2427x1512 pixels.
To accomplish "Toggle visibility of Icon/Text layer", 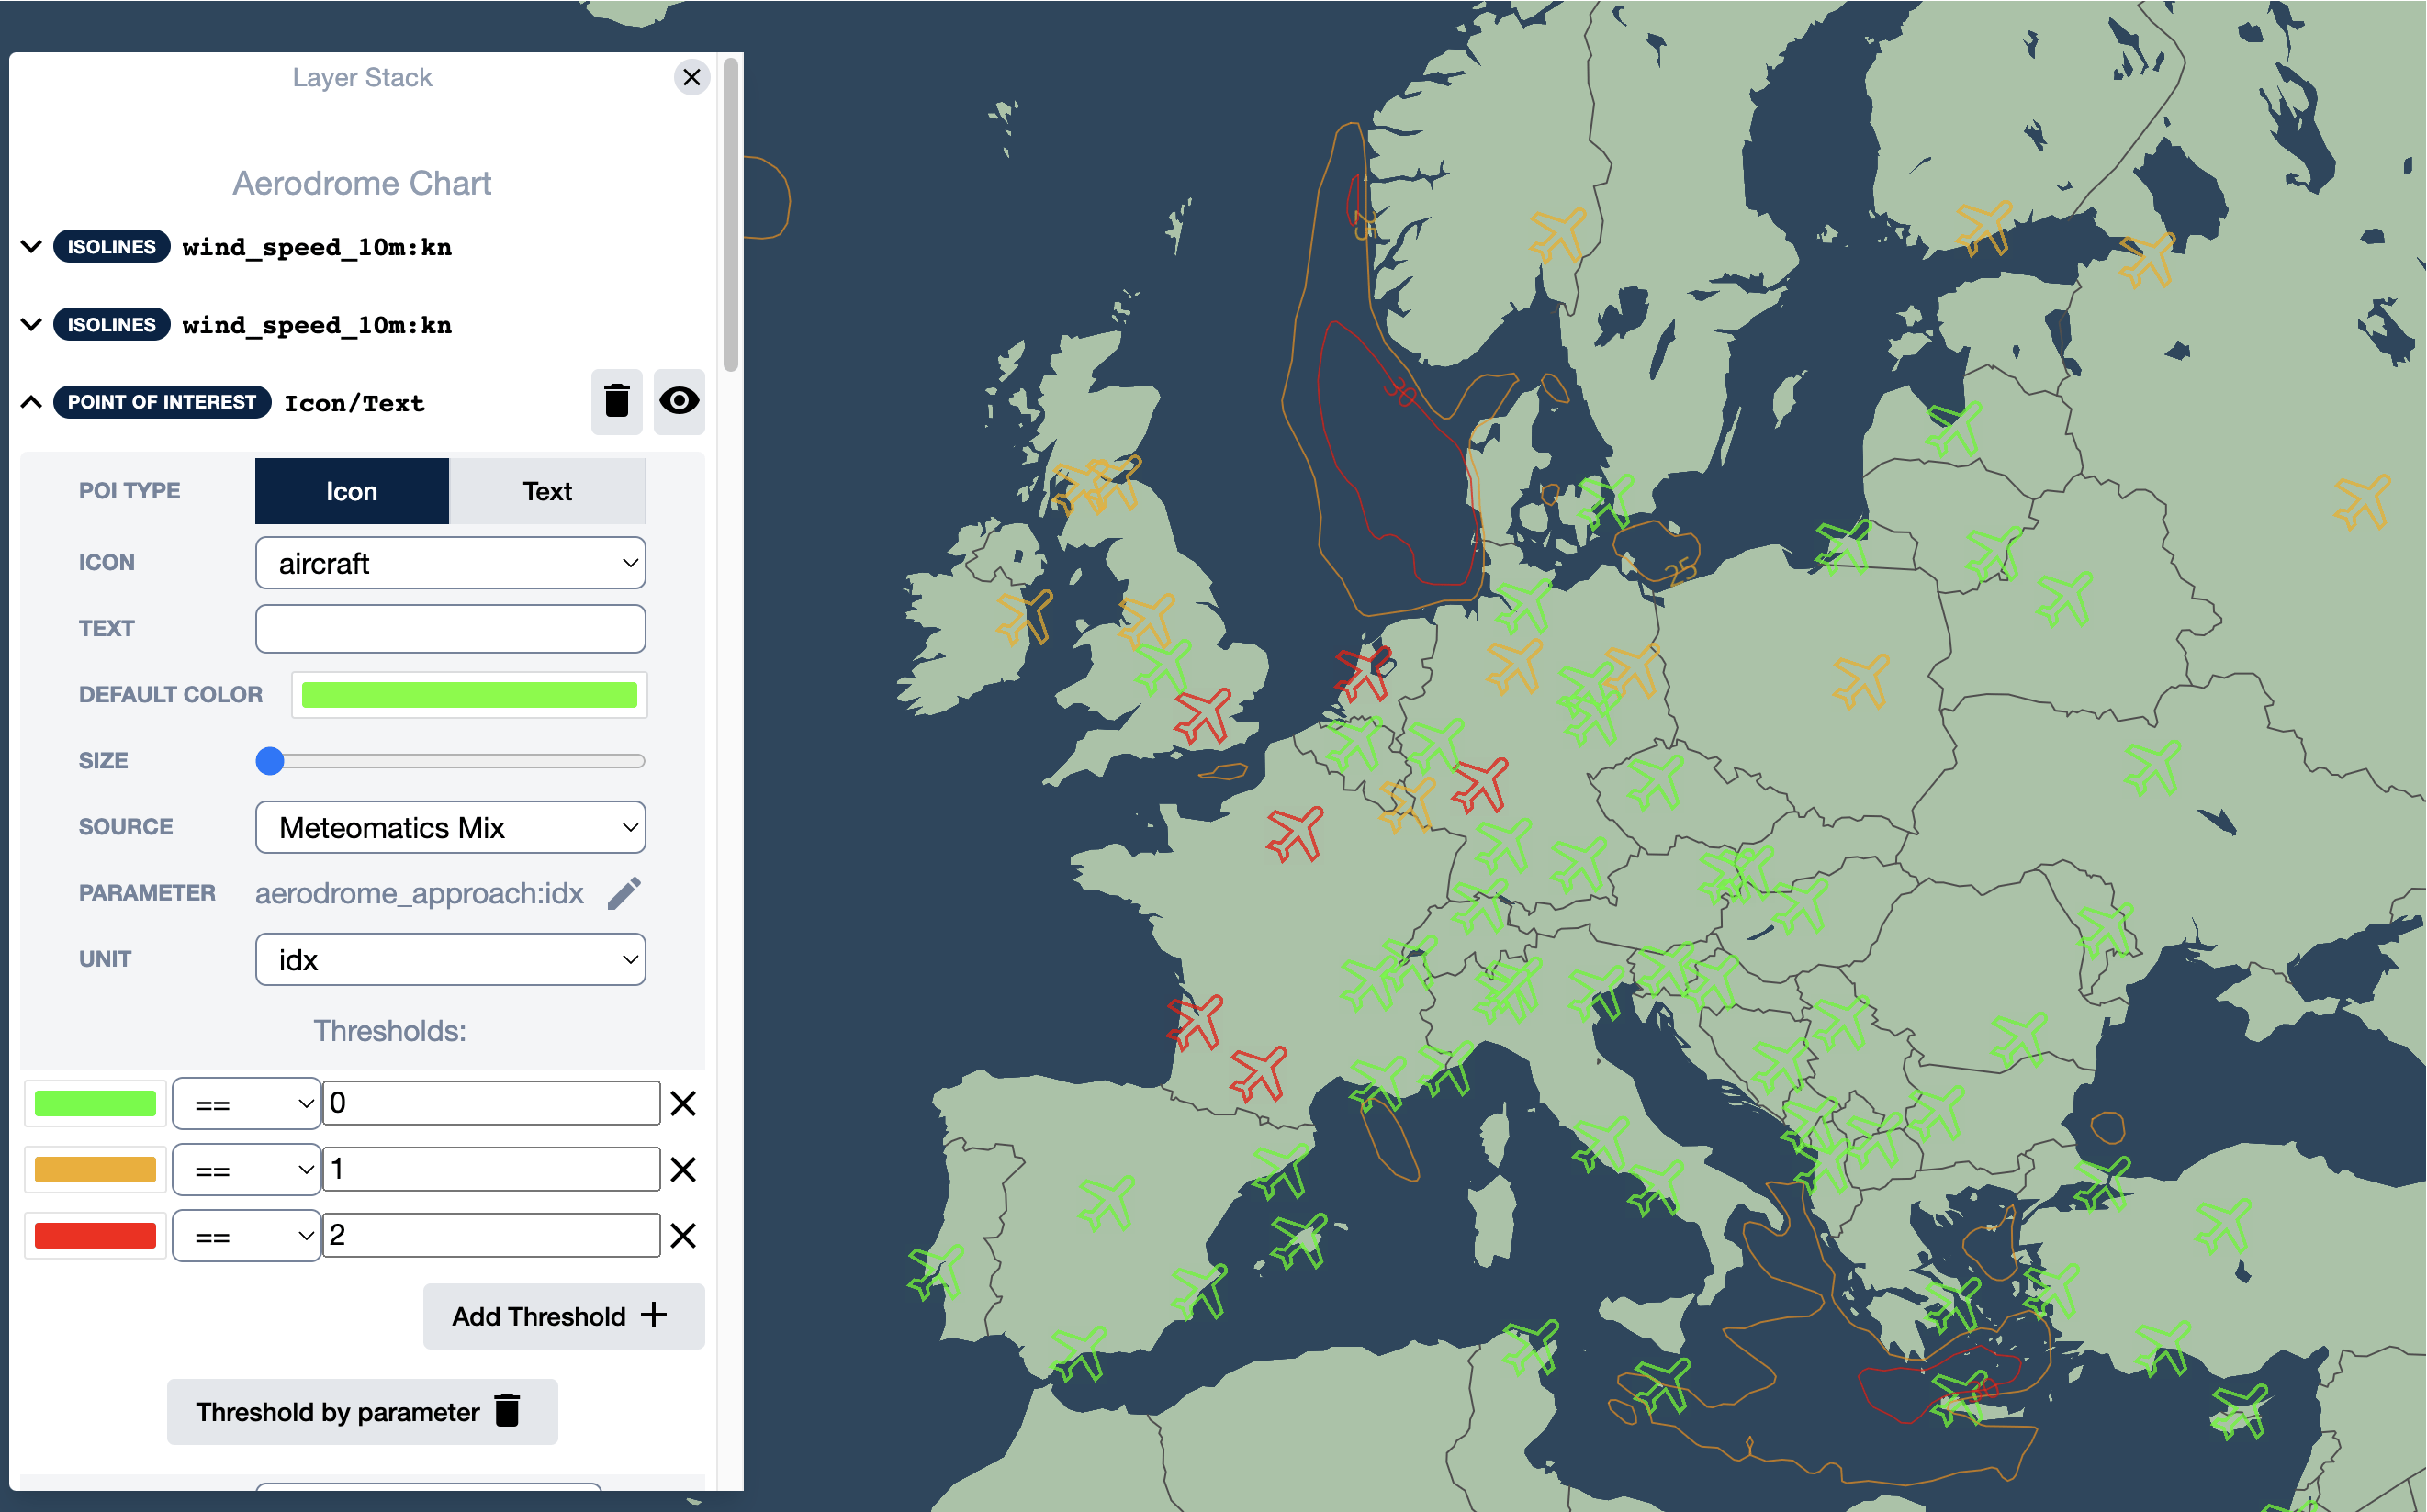I will pos(678,400).
